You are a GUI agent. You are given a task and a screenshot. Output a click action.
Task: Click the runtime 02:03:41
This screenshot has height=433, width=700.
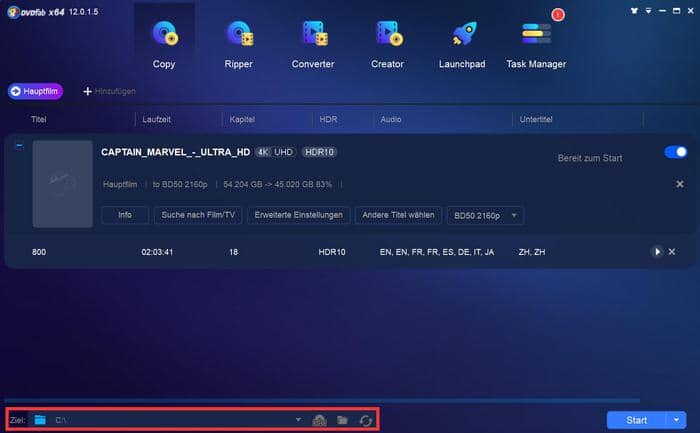157,252
